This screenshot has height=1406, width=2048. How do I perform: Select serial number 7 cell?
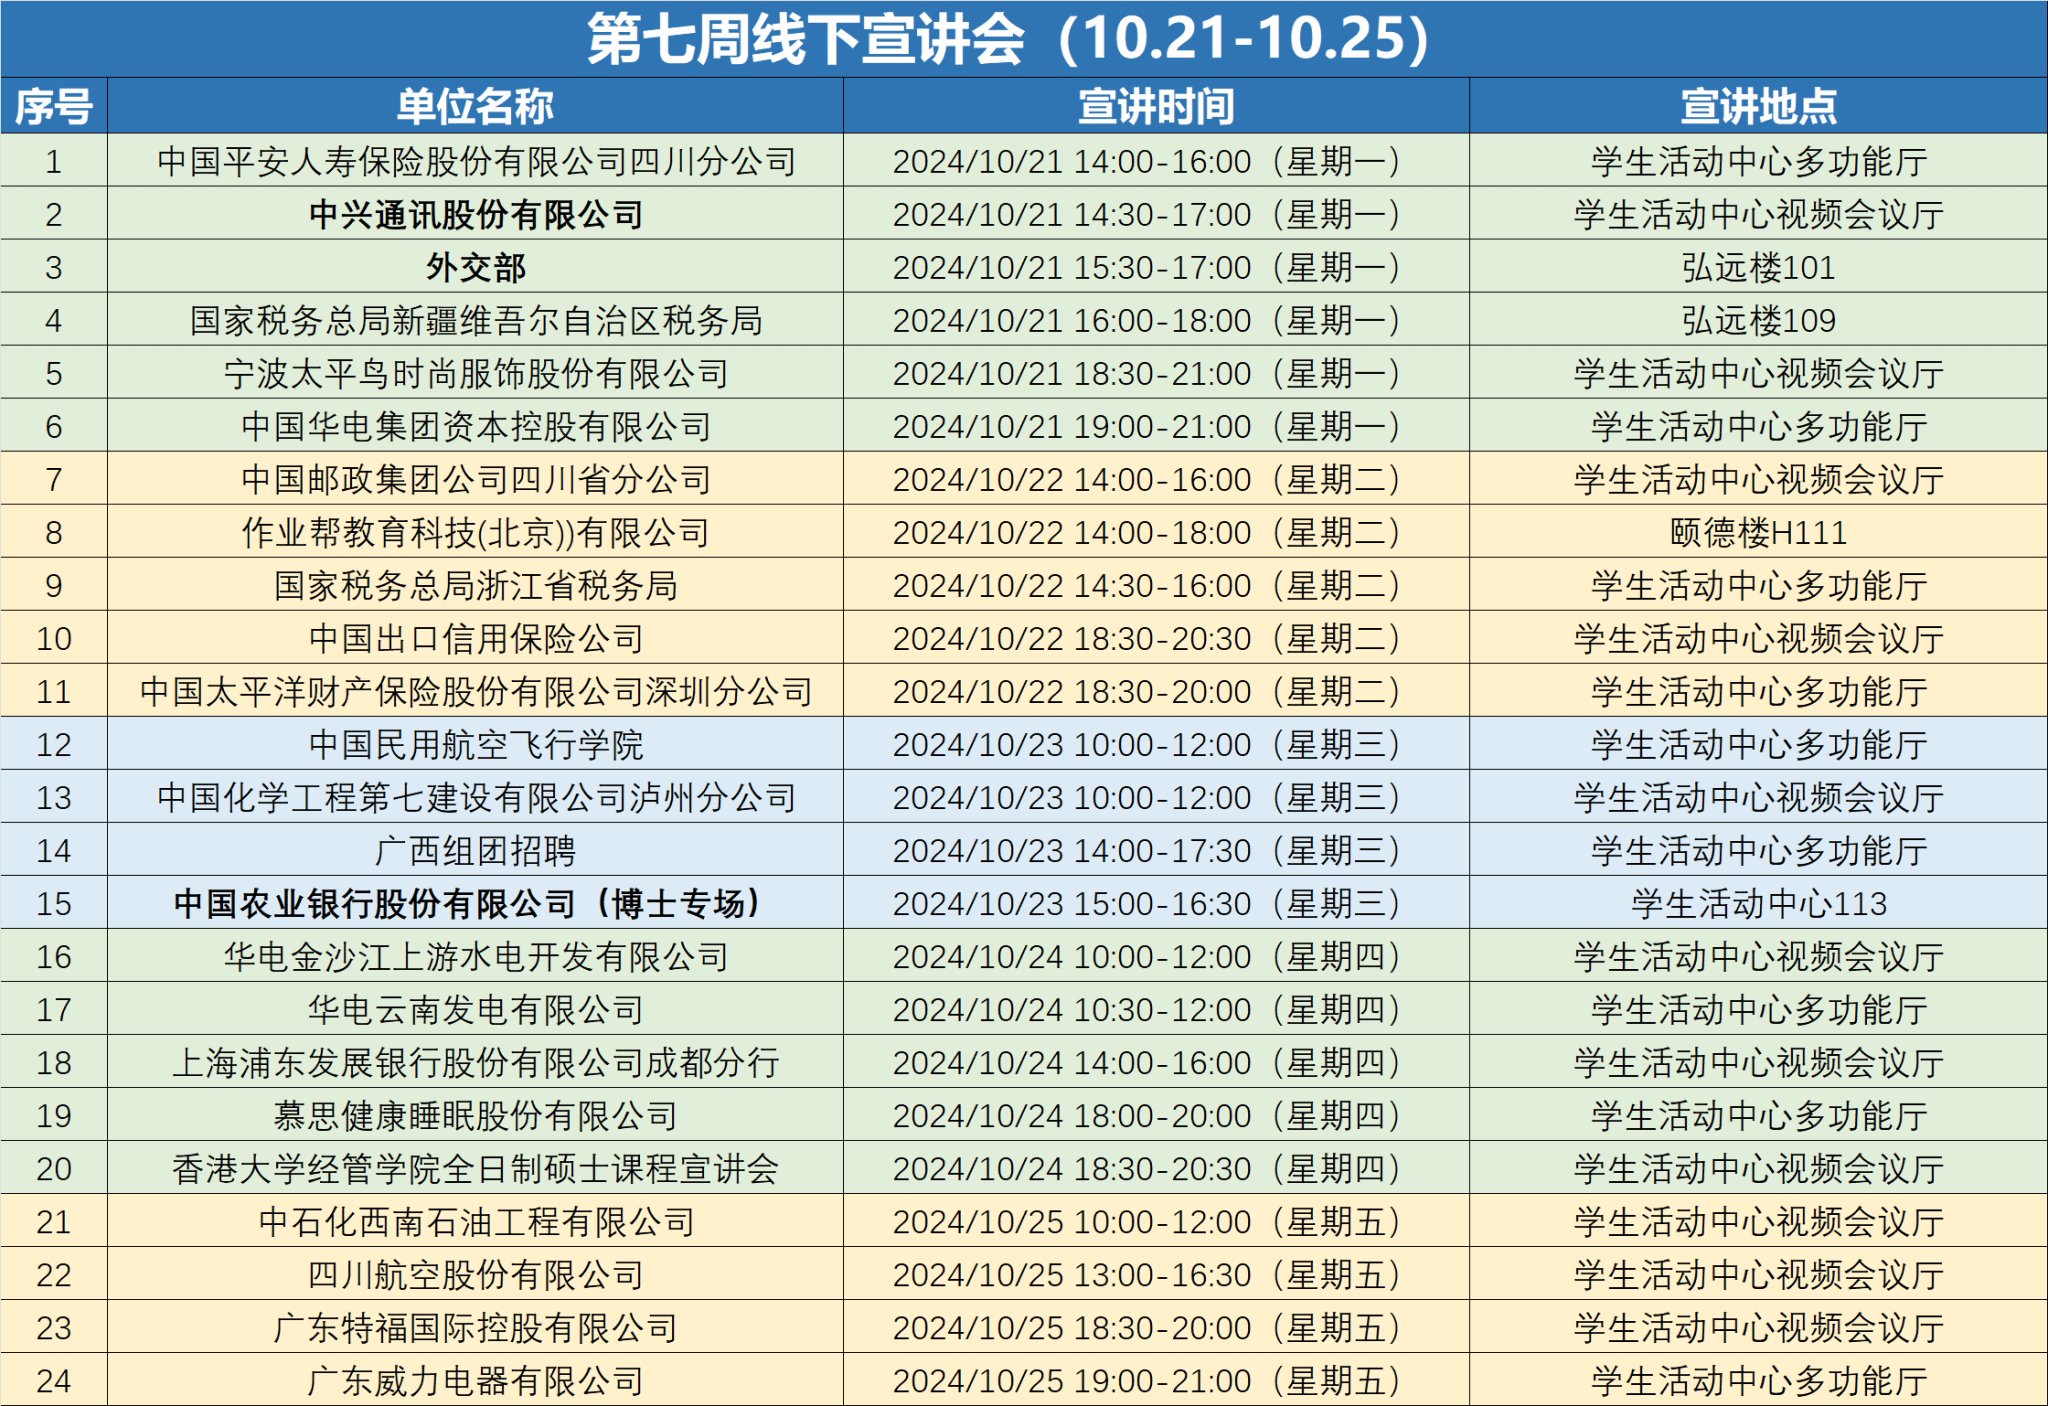(54, 479)
